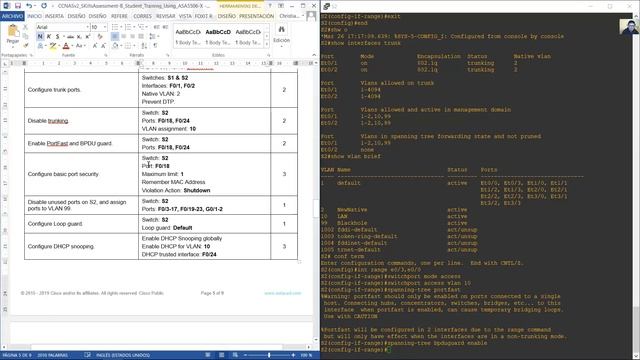The height and width of the screenshot is (360, 640).
Task: Click the INGLÉS (ESTADOS UNIDOS) language indicator
Action: click(123, 355)
